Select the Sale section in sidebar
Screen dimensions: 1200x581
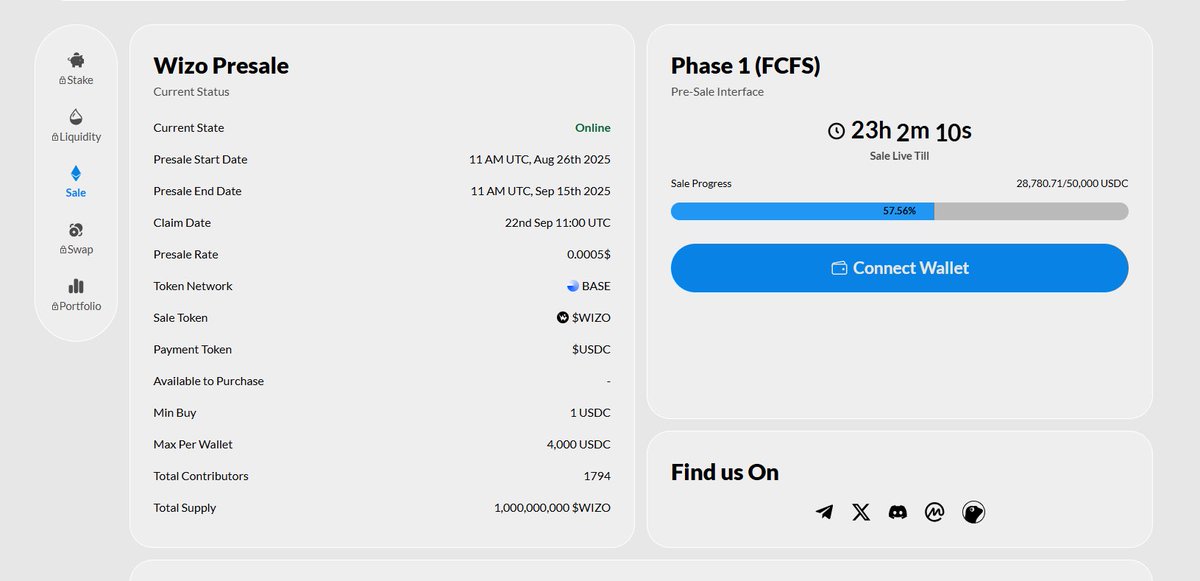[76, 182]
